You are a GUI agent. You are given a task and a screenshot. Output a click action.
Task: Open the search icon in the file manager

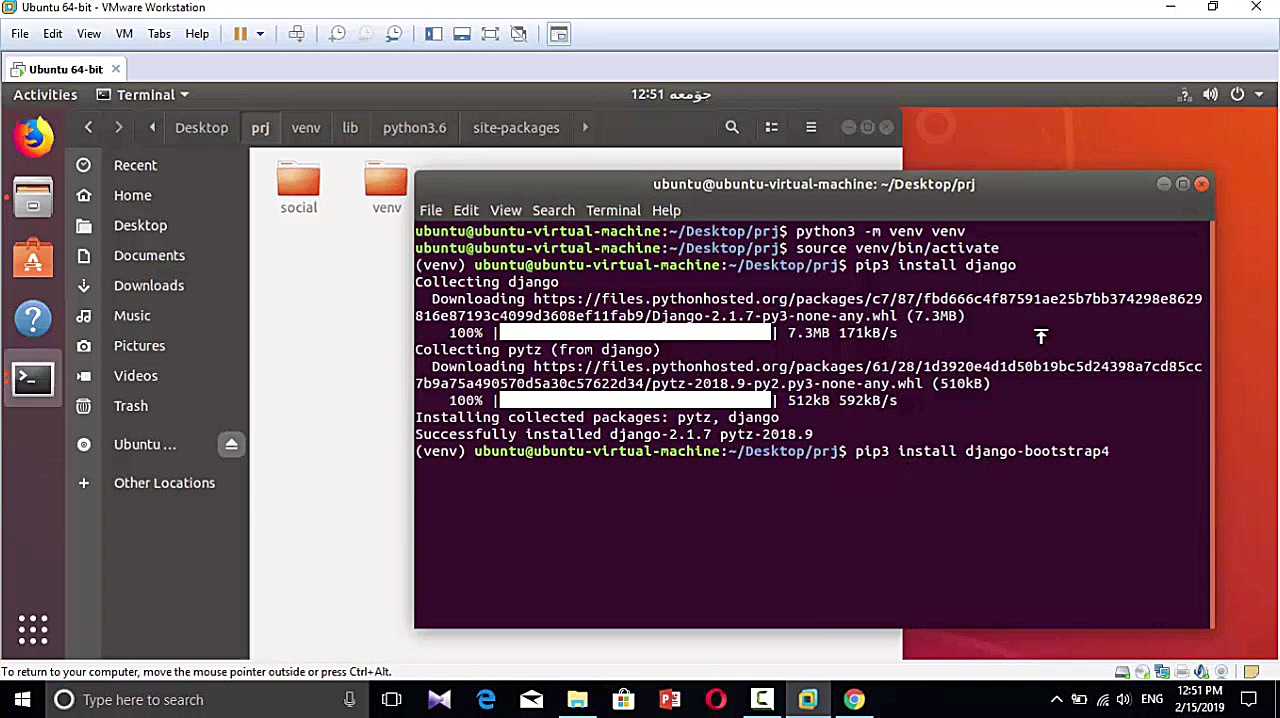click(x=732, y=127)
